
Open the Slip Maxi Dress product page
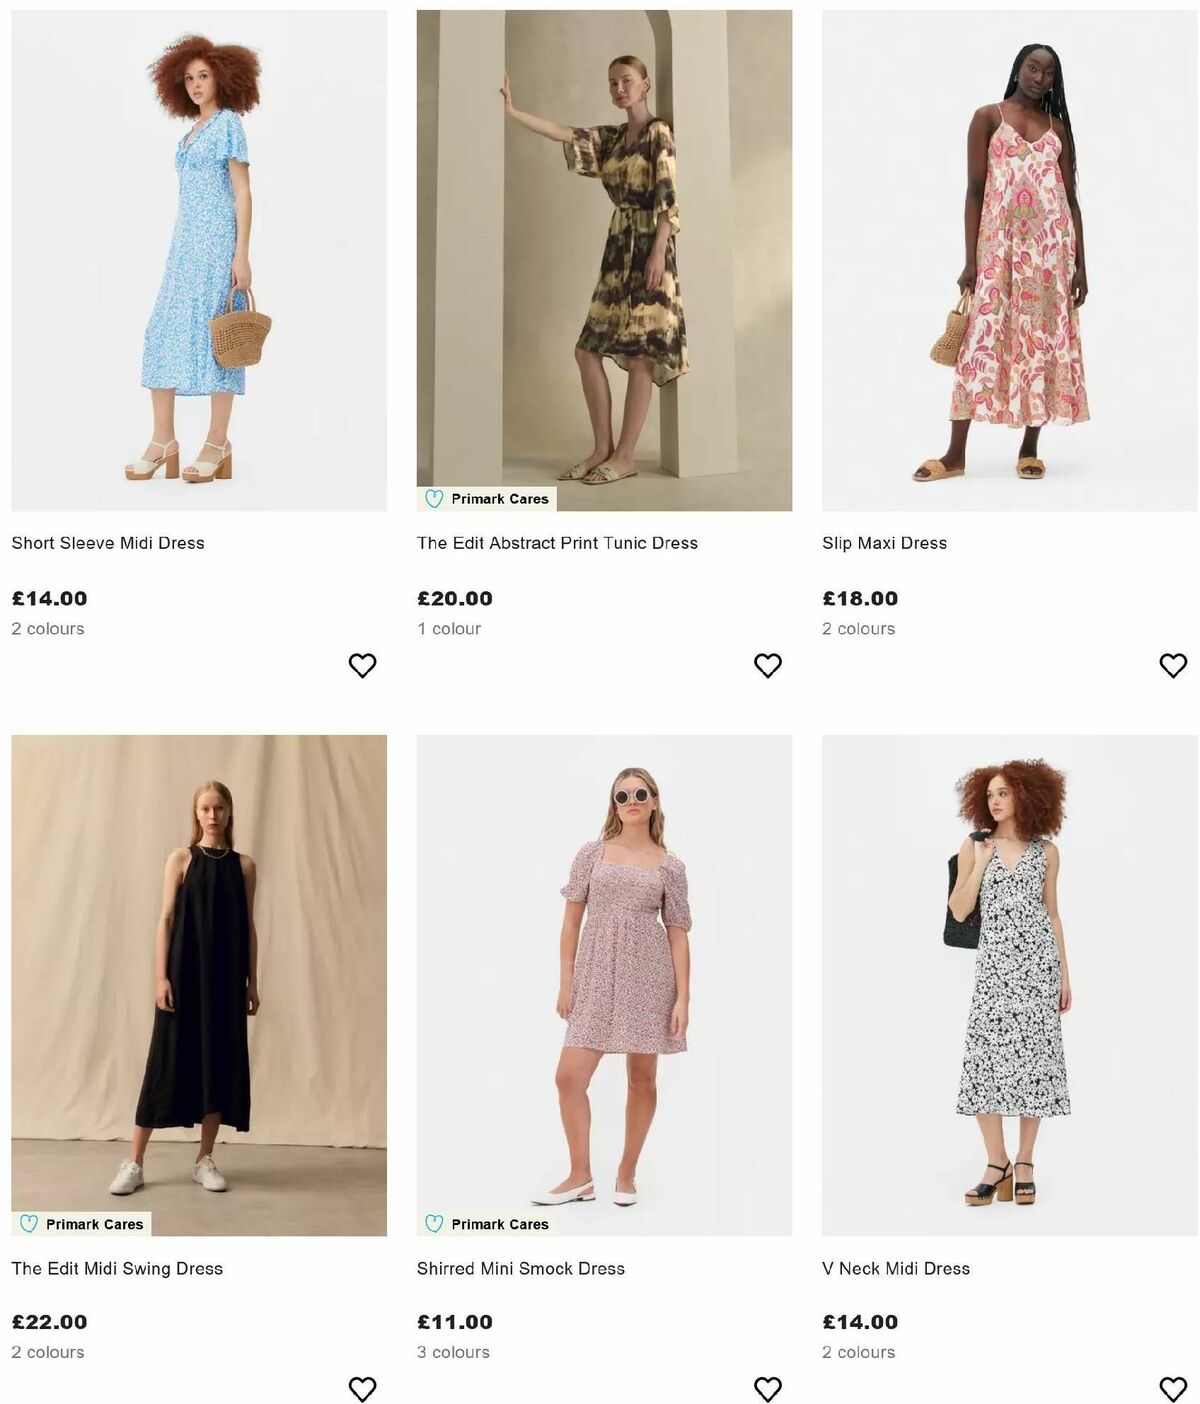[x=884, y=543]
